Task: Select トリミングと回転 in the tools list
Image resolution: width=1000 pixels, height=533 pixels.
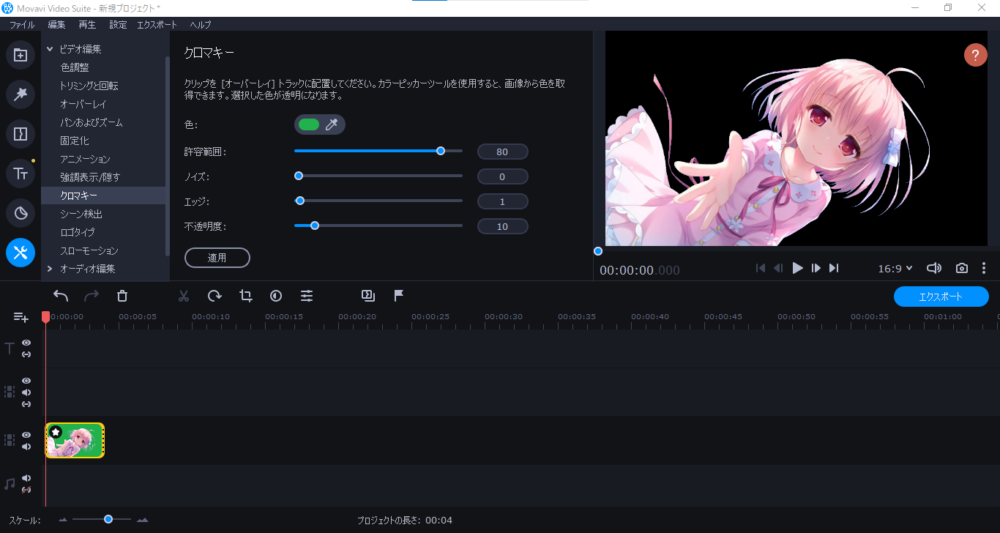Action: pyautogui.click(x=89, y=85)
